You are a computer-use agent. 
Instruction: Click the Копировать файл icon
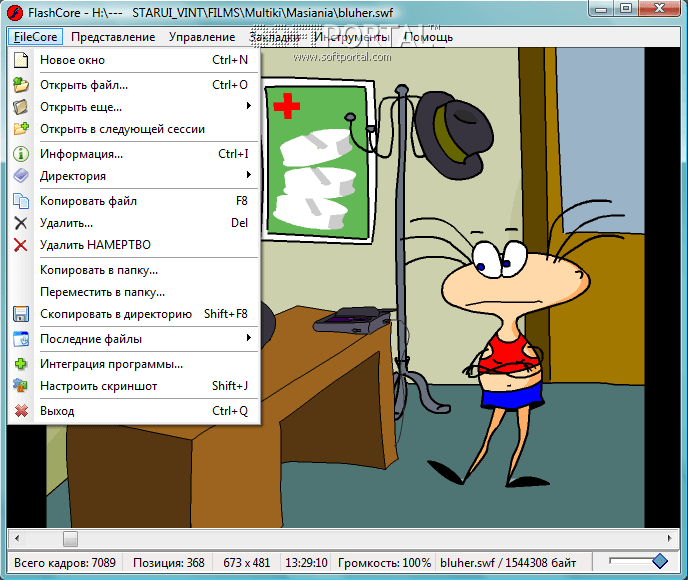coord(21,201)
